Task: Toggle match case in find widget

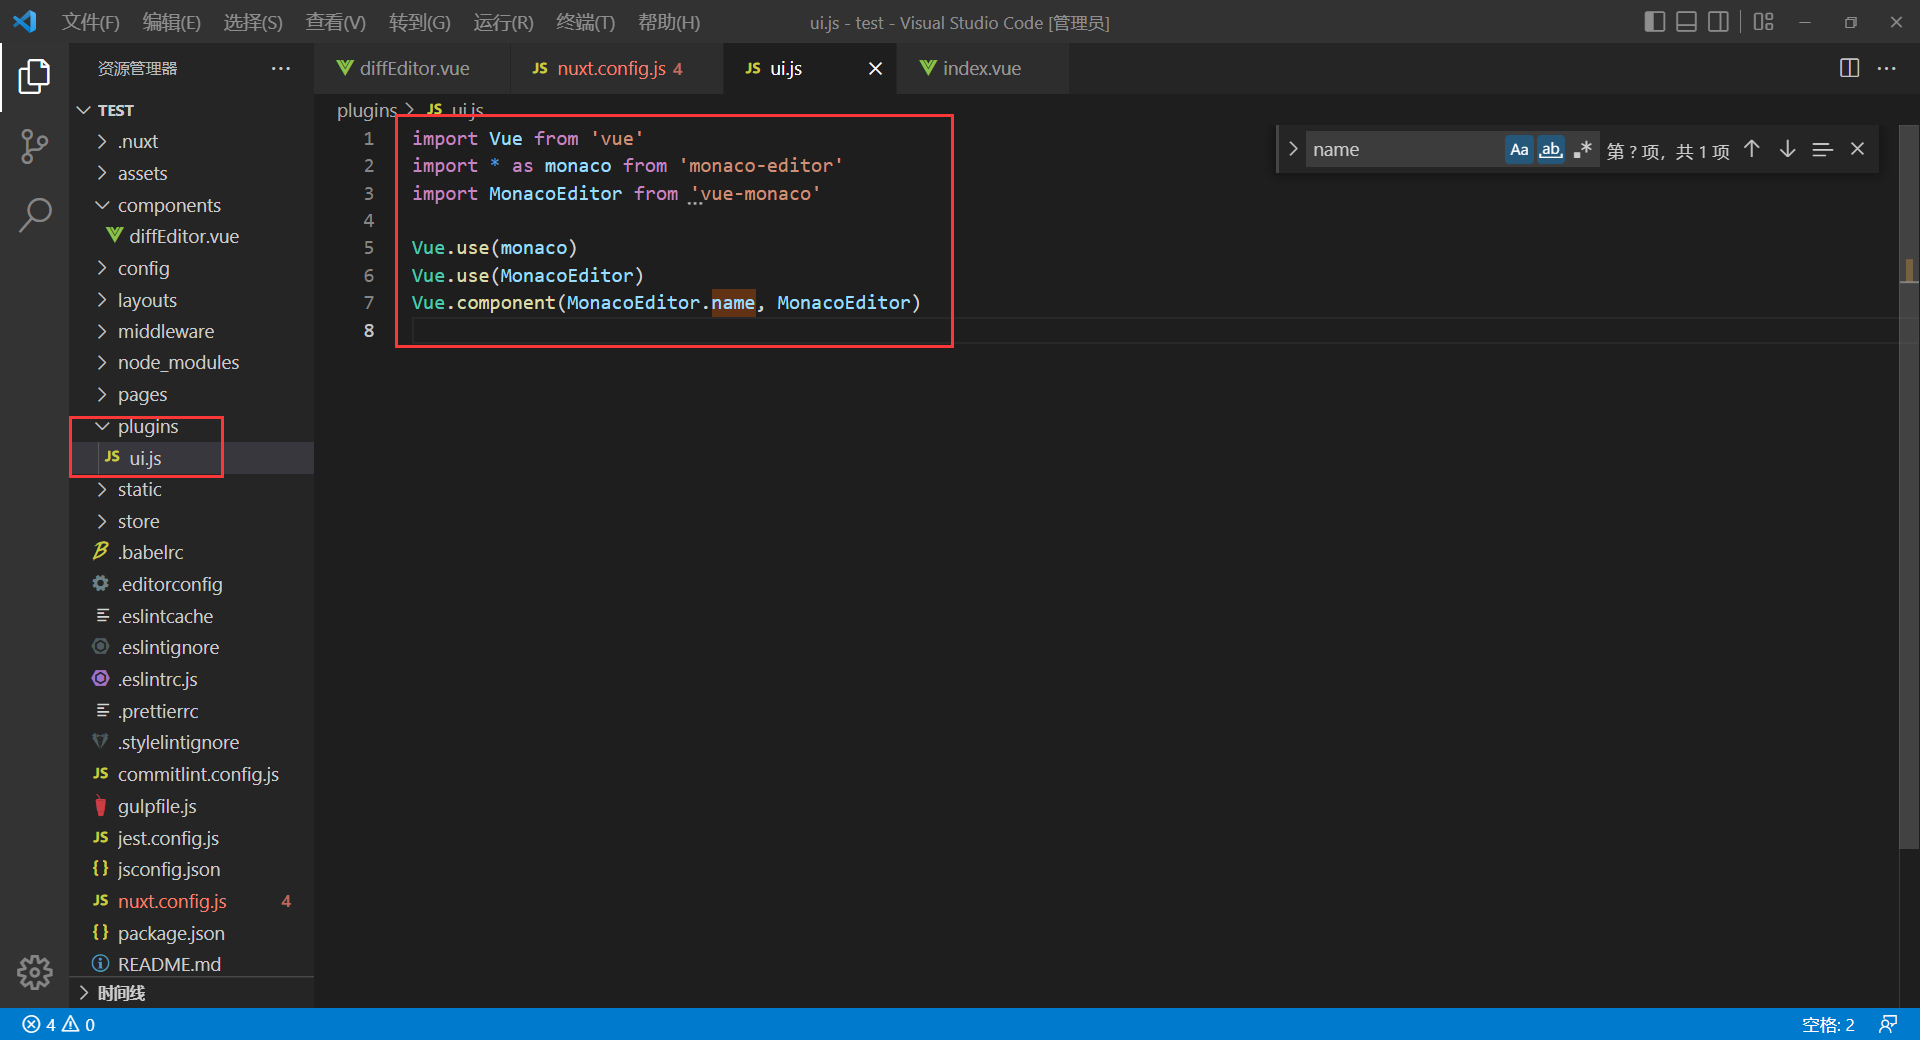Action: pyautogui.click(x=1518, y=150)
